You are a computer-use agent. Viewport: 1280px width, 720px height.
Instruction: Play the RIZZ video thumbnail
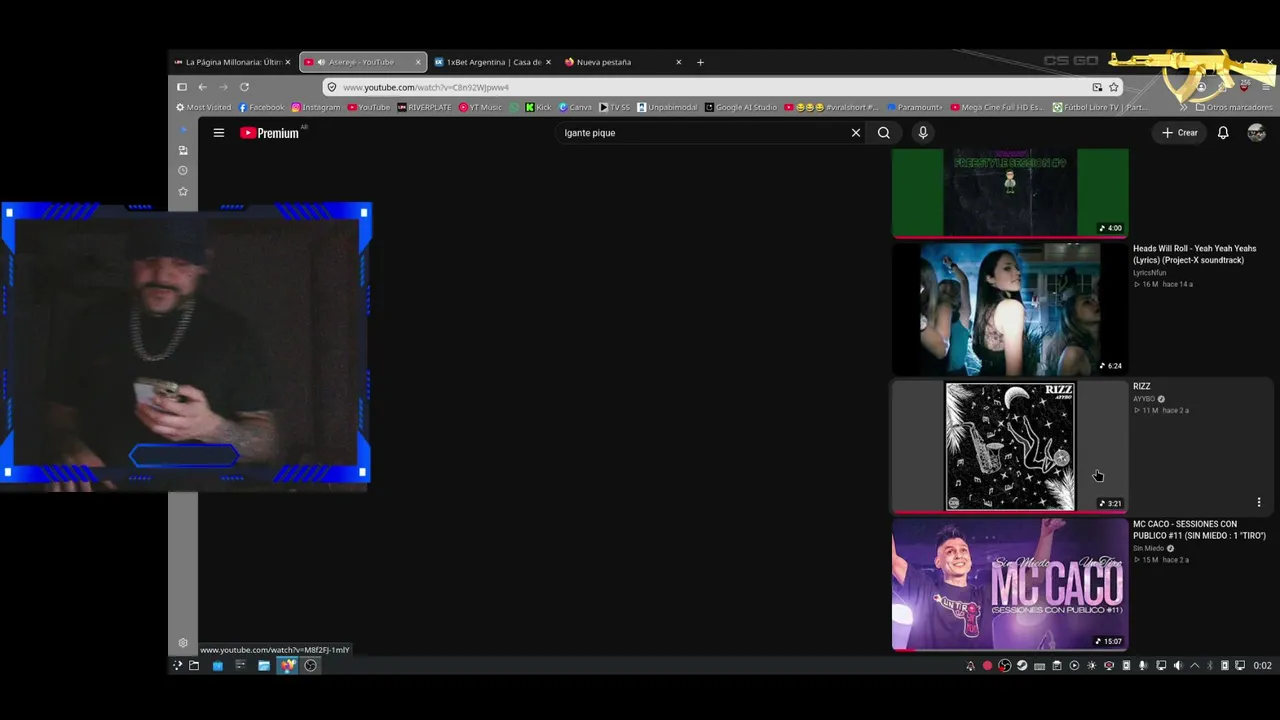(1010, 446)
